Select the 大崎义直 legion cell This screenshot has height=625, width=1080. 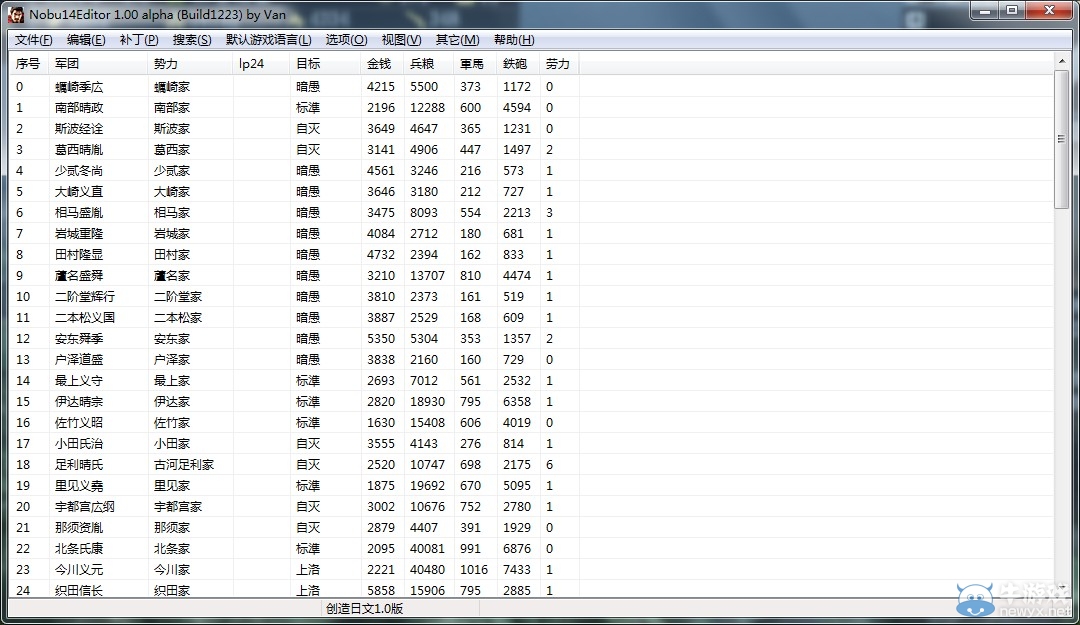79,192
